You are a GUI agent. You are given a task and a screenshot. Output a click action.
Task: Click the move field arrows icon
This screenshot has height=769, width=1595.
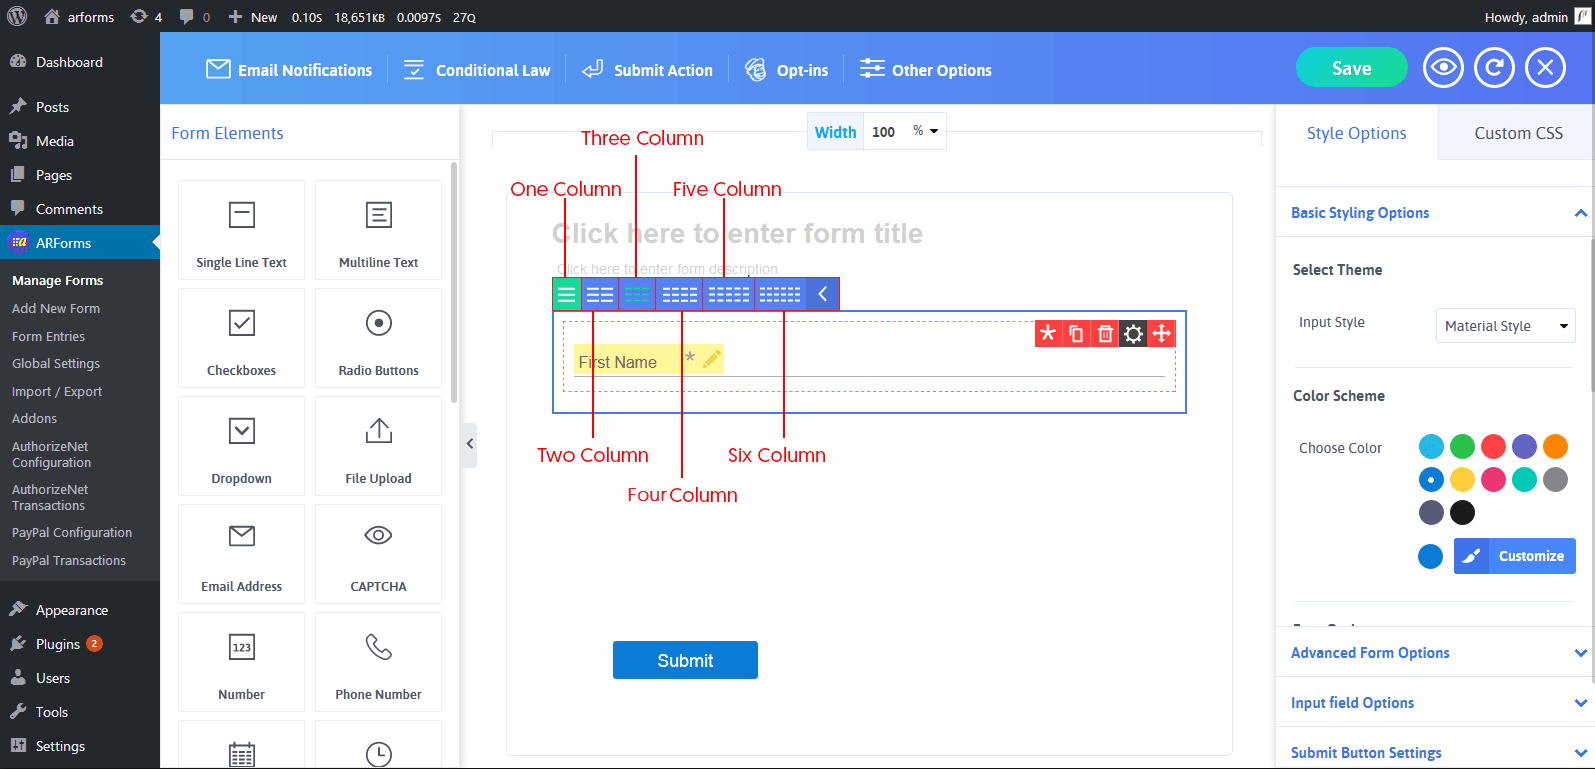click(1162, 334)
